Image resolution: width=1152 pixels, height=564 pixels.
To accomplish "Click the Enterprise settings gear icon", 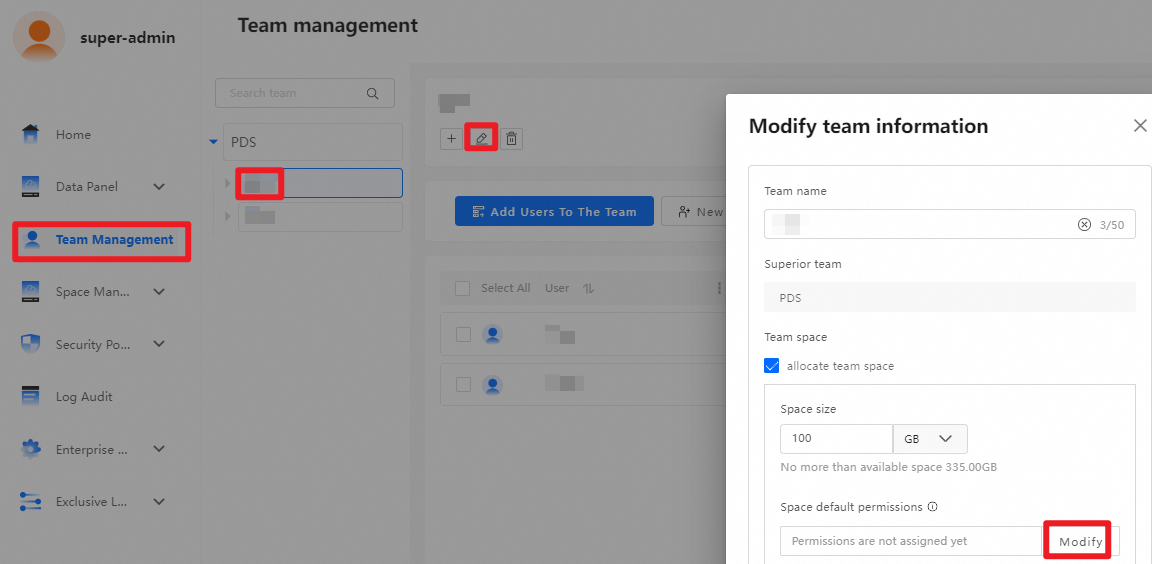I will tap(30, 449).
